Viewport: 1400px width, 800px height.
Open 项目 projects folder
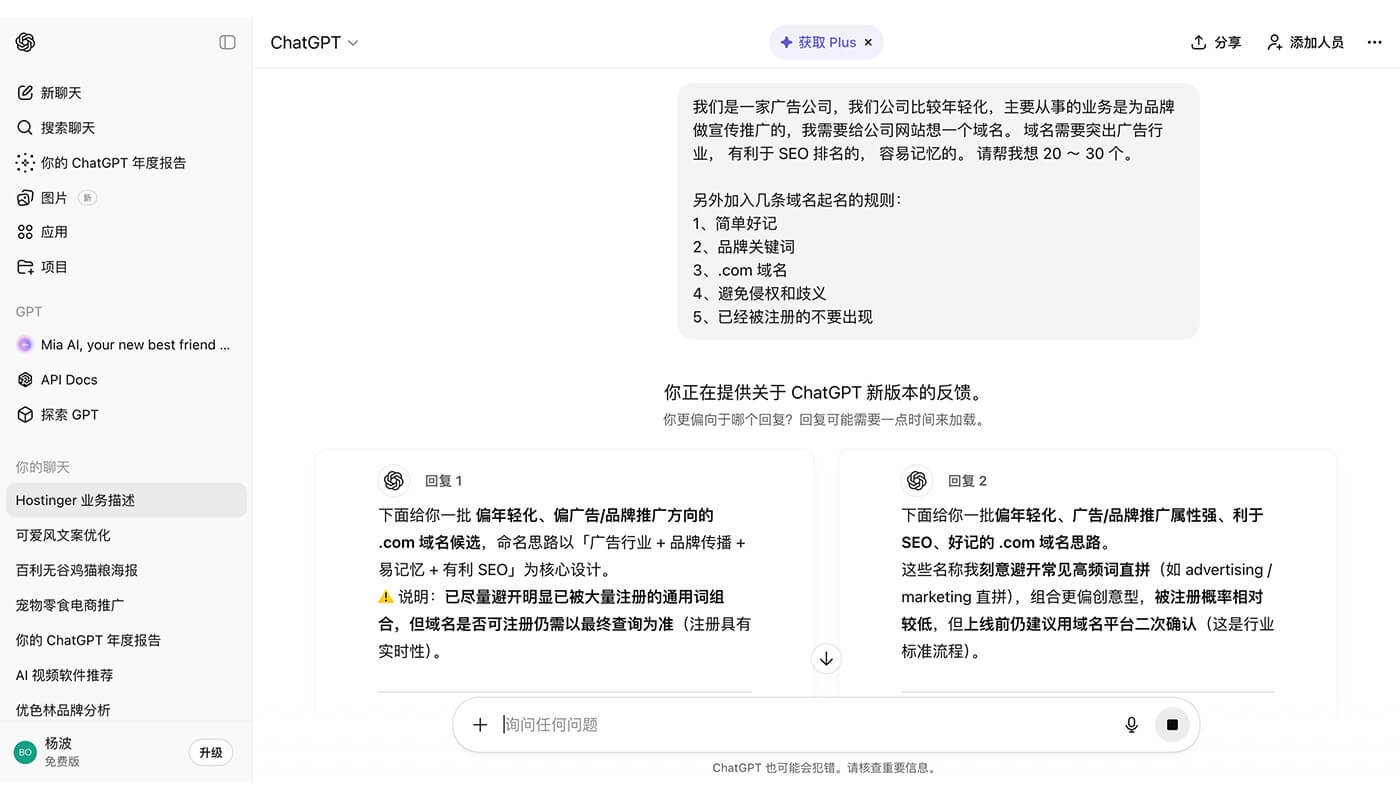pyautogui.click(x=54, y=267)
